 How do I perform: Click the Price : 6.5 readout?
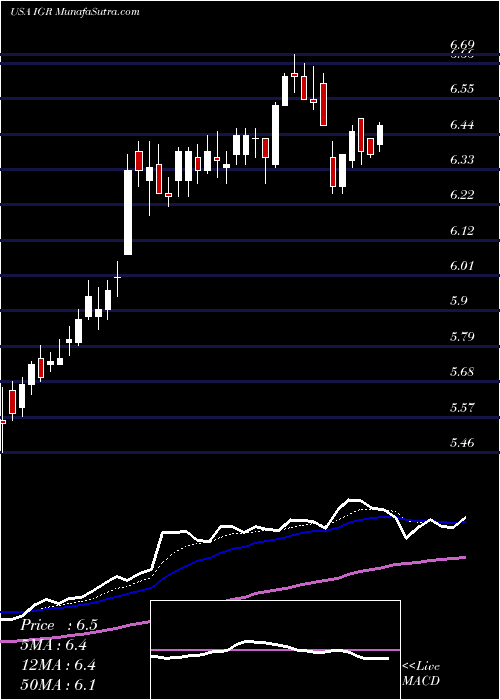58,625
